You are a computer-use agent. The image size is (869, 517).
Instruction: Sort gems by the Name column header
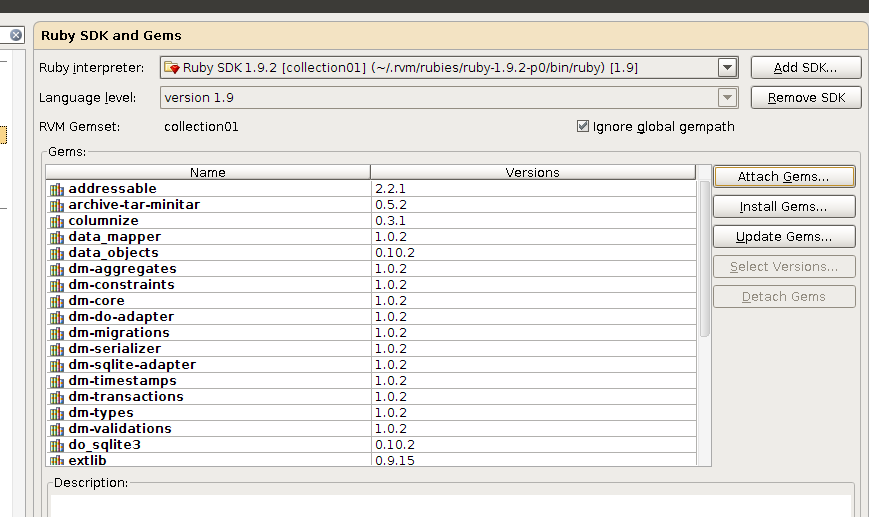[x=208, y=172]
